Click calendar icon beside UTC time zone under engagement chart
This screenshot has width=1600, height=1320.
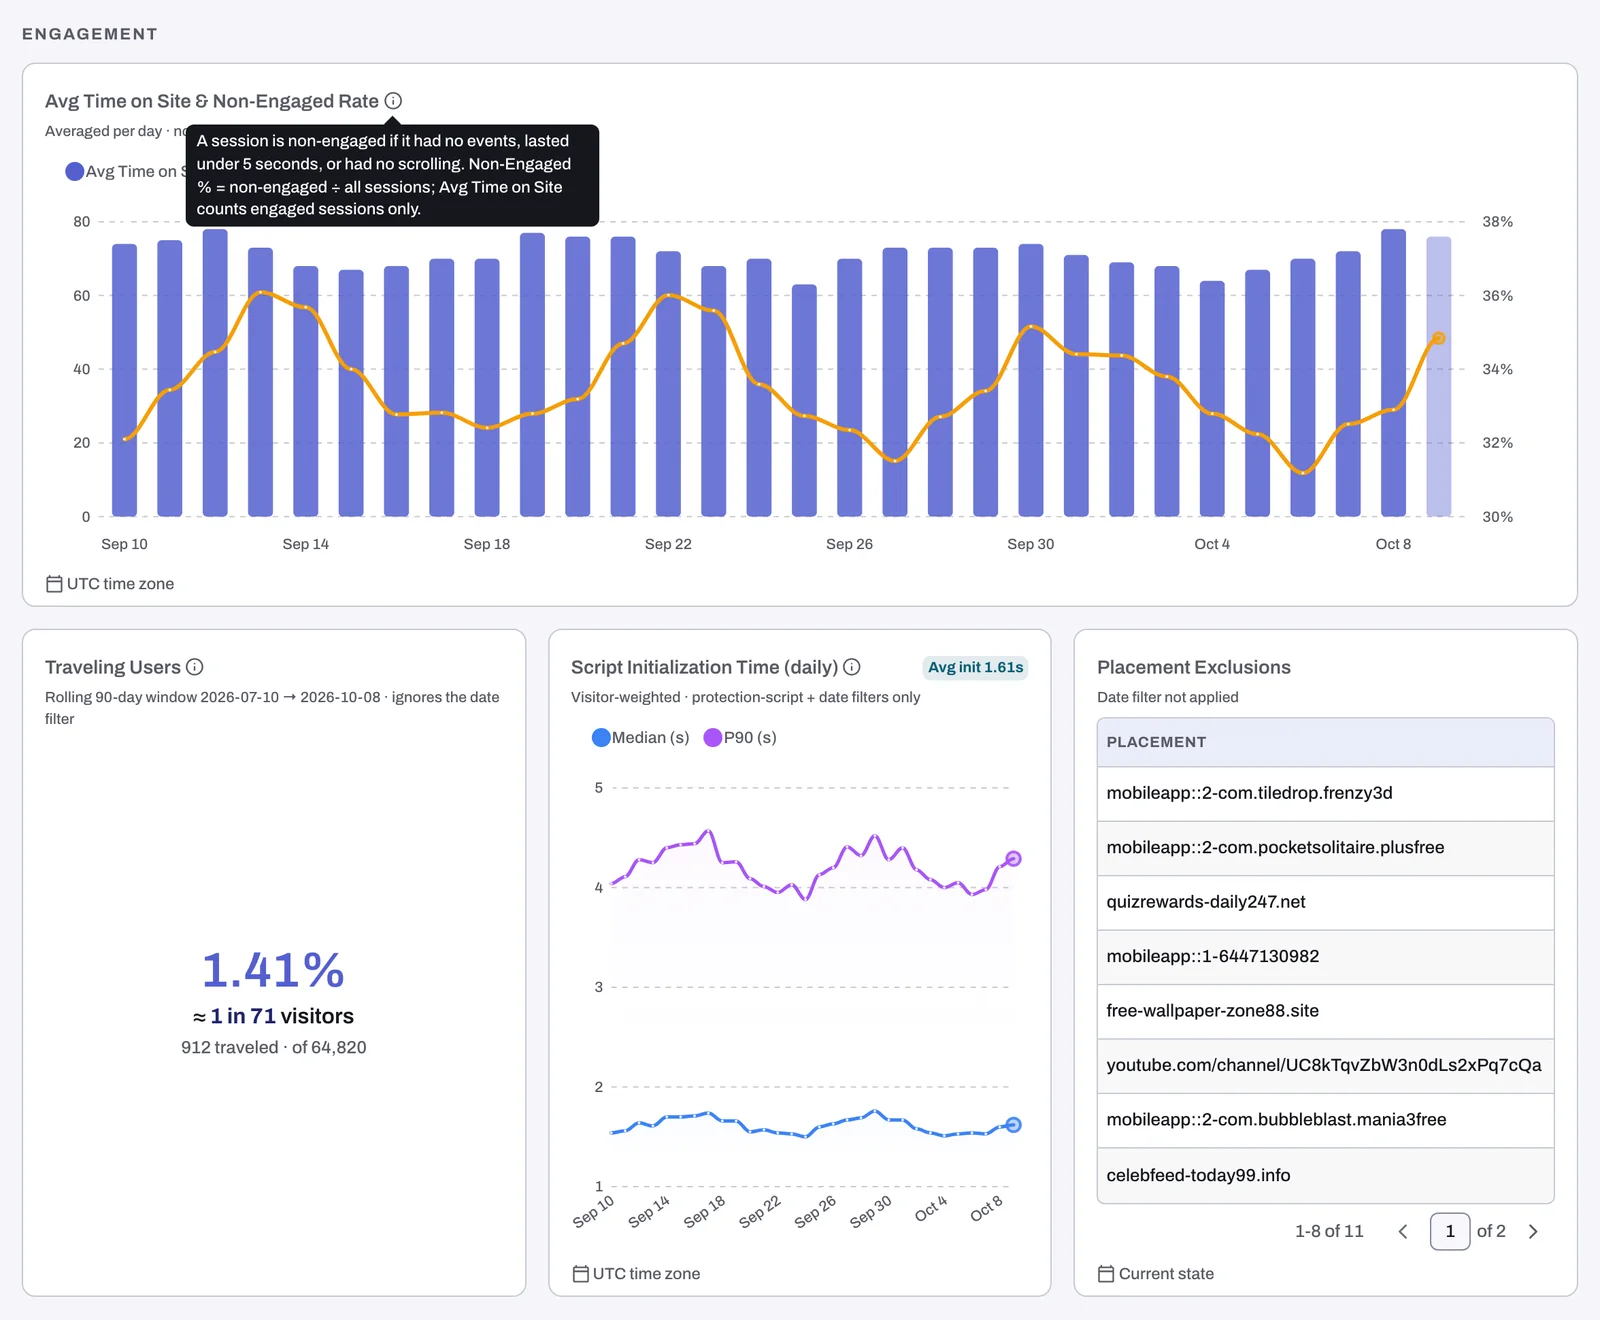[54, 584]
